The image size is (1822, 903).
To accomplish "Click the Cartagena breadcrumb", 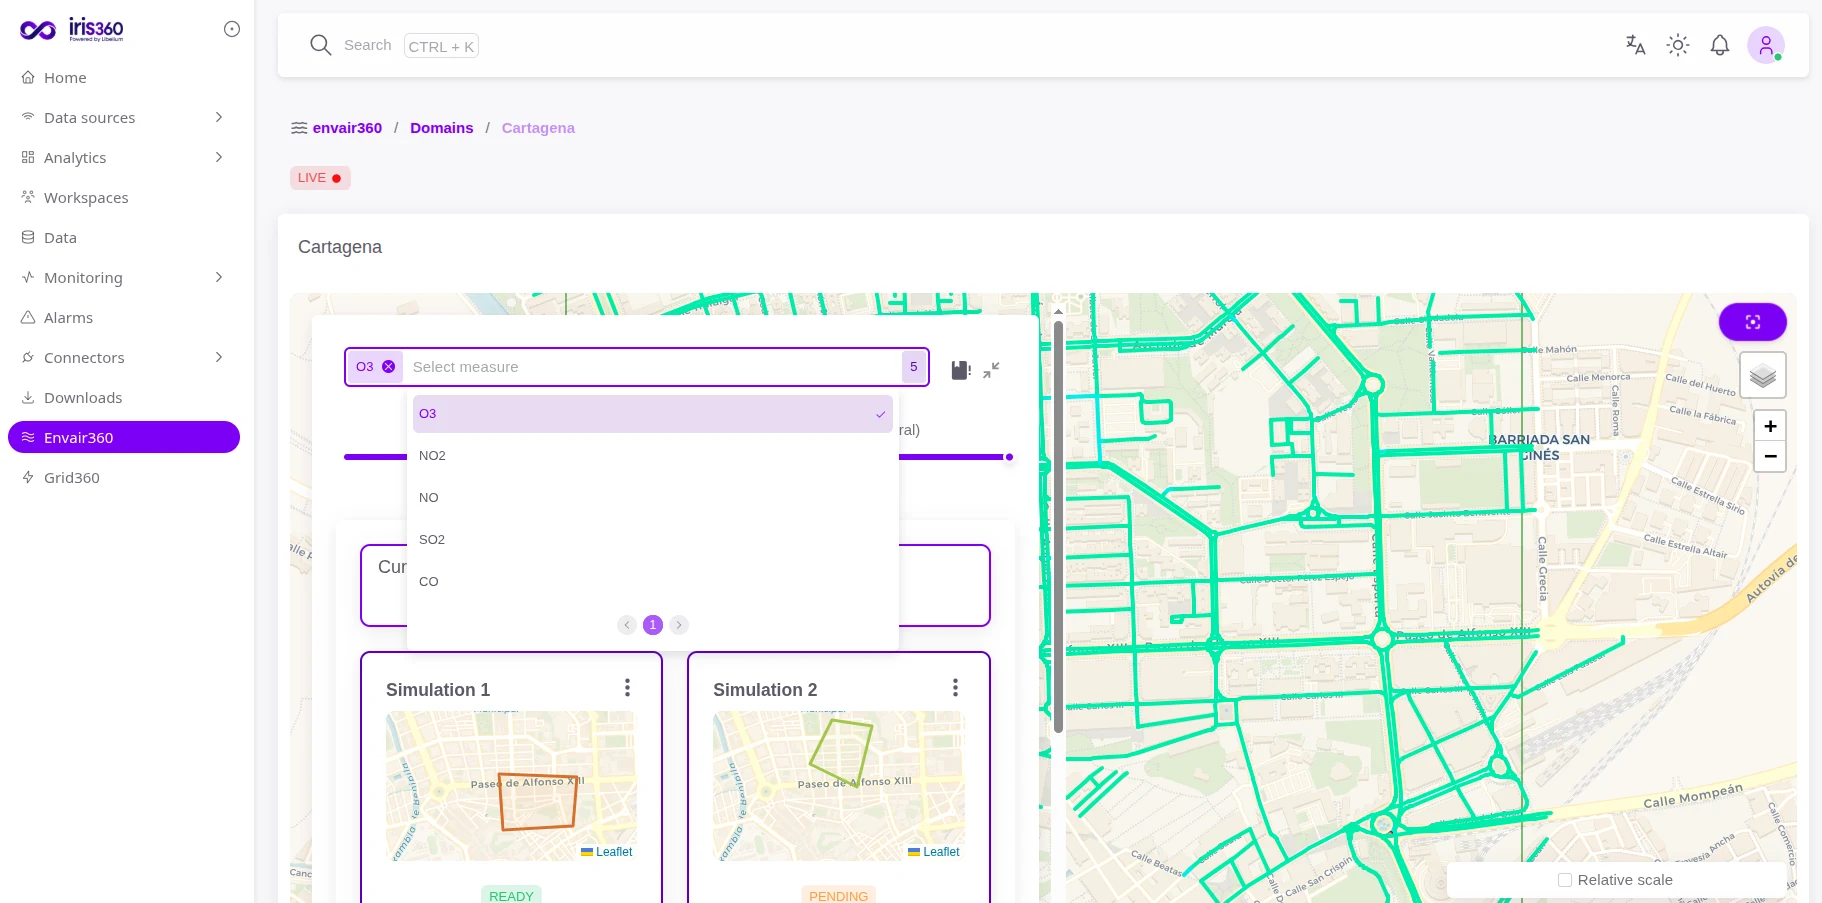I will [x=538, y=128].
